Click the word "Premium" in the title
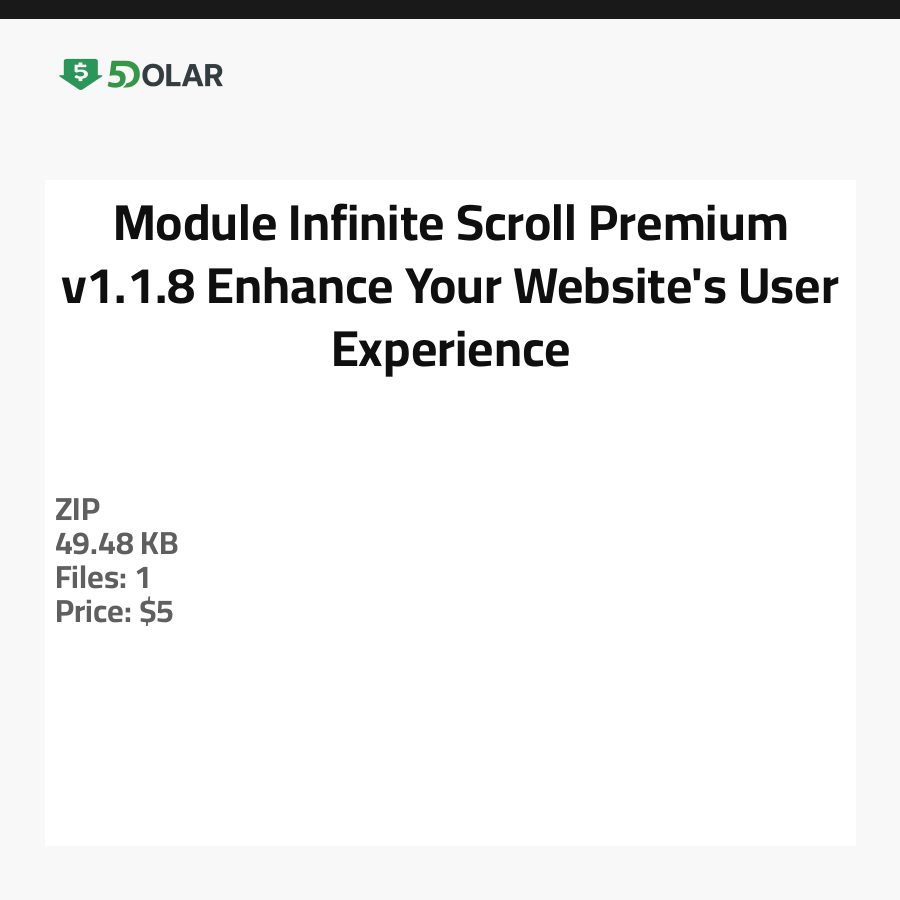This screenshot has width=900, height=900. (687, 224)
